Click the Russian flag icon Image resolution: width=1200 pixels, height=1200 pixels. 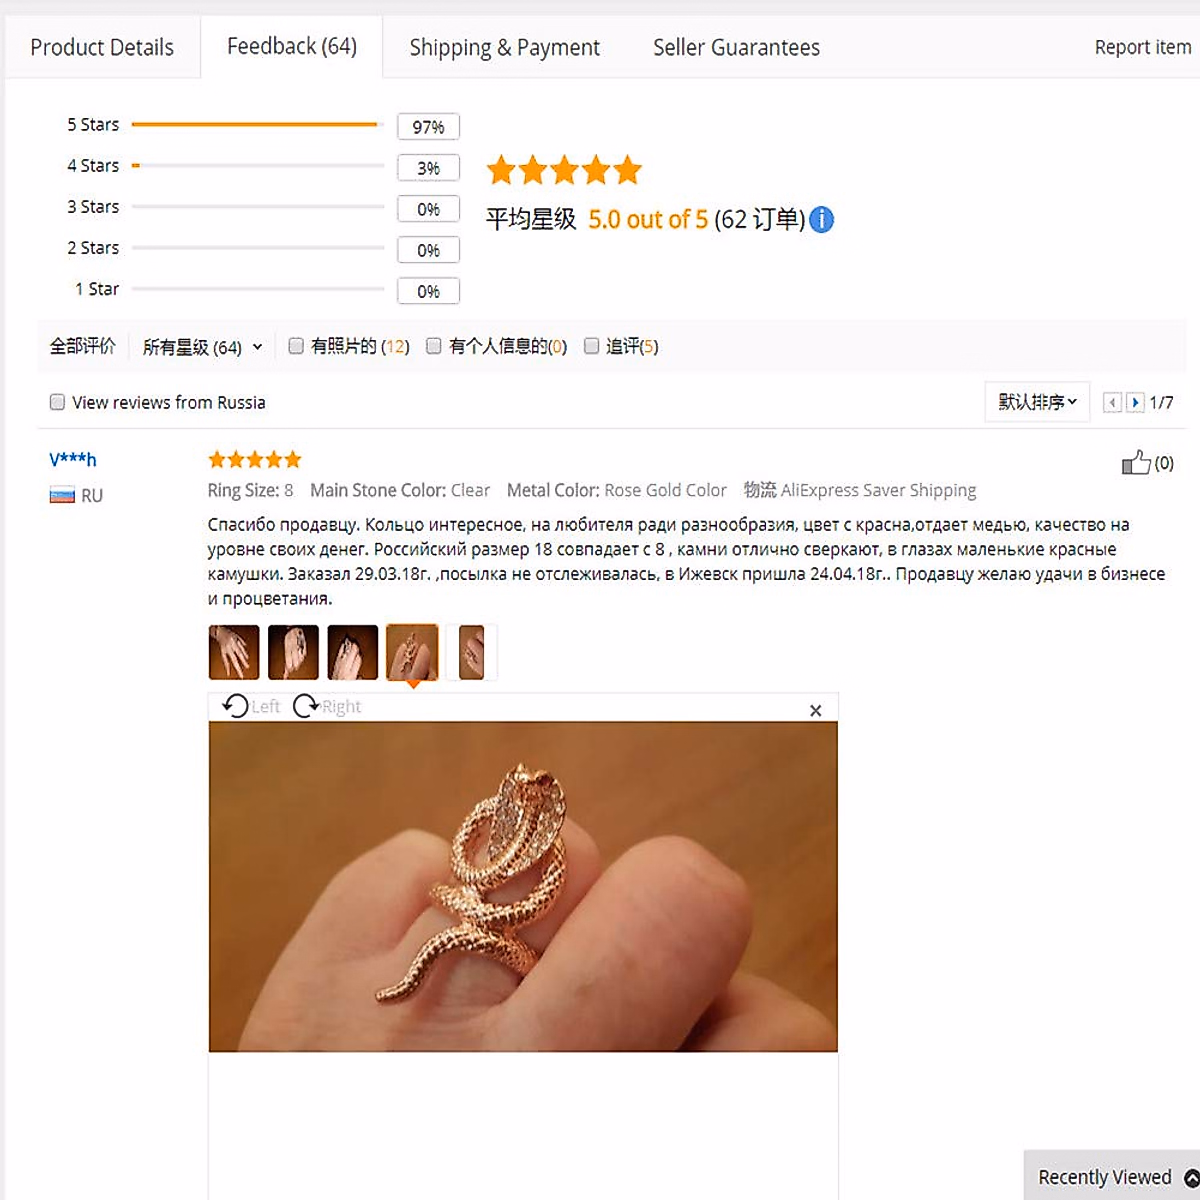62,495
